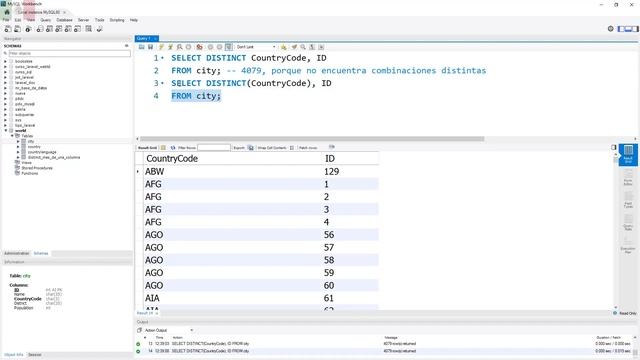Open the Form Editor side panel button
Viewport: 640px width, 360px height.
pyautogui.click(x=628, y=178)
